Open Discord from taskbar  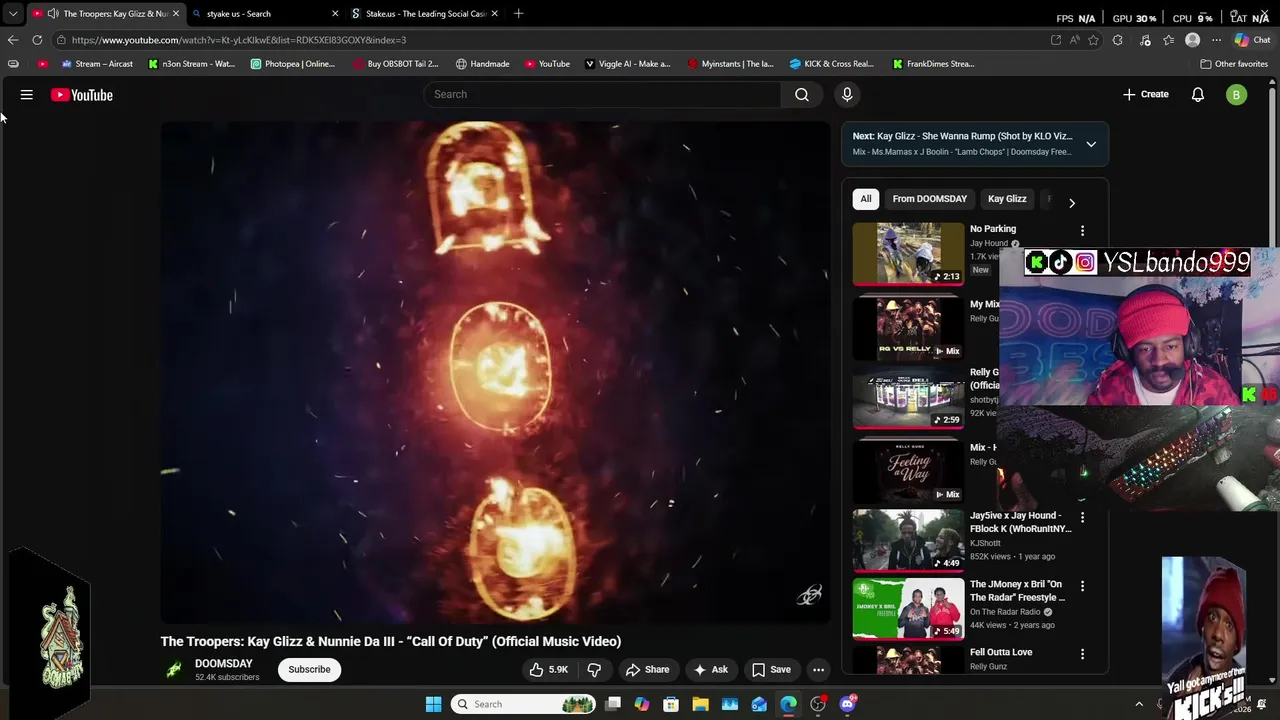point(848,704)
